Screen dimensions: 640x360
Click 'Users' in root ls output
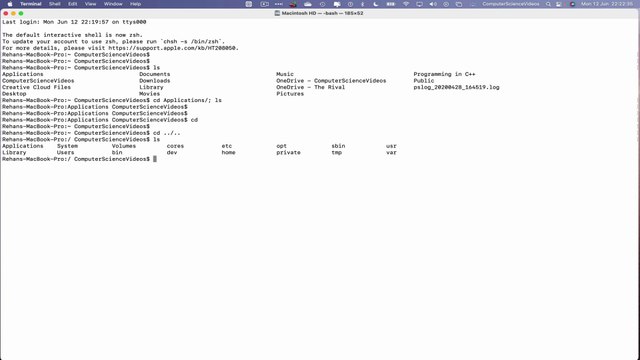pyautogui.click(x=65, y=153)
